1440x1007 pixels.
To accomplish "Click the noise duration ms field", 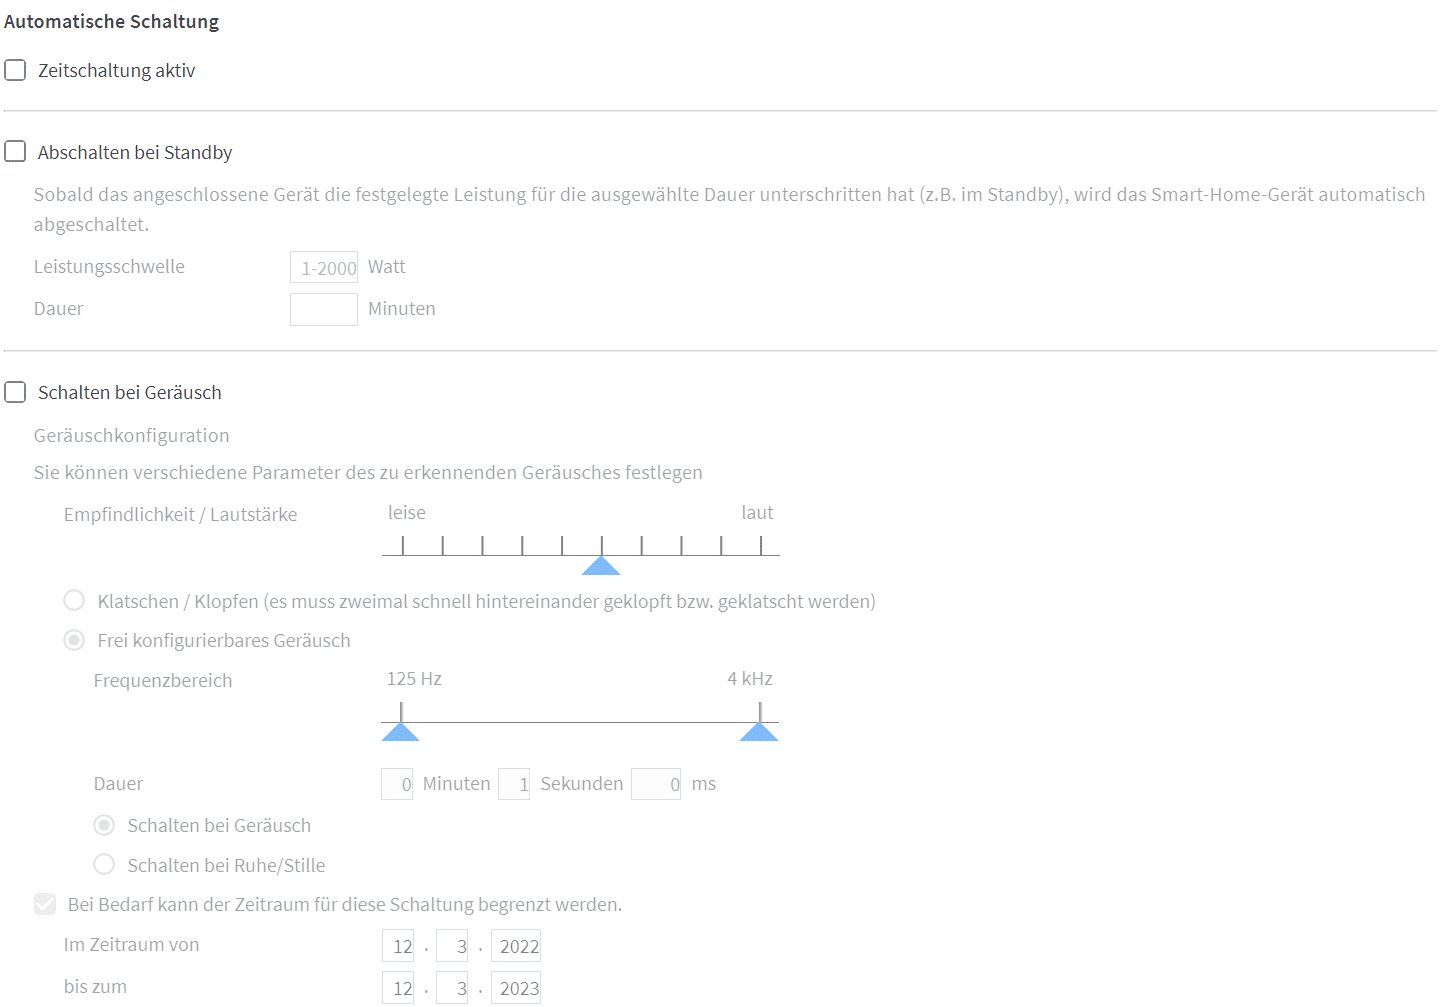I will [x=656, y=784].
